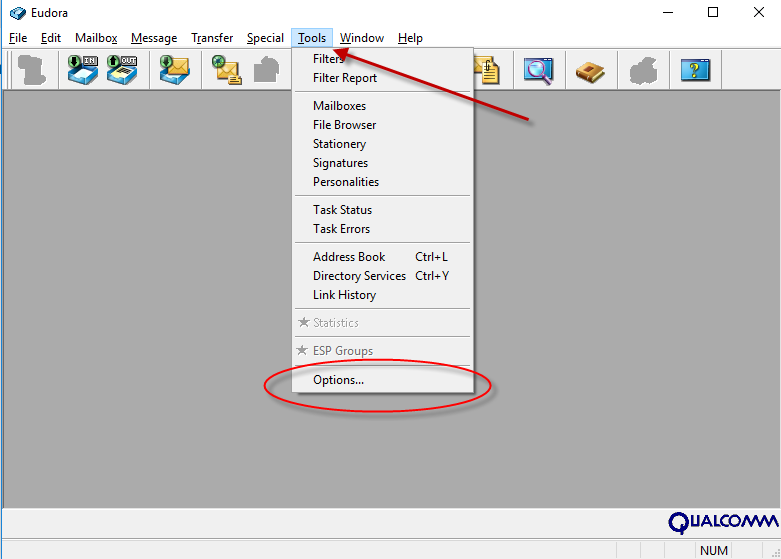Select File Browser menu entry

(383, 125)
